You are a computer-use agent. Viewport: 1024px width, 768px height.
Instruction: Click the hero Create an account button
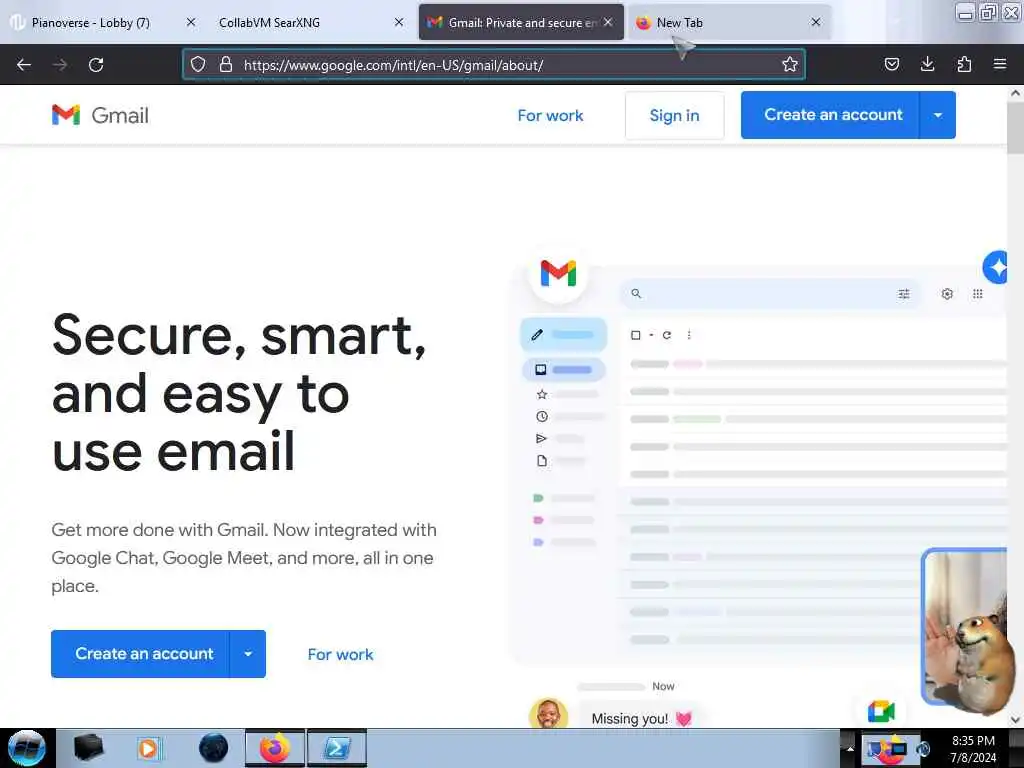pos(140,654)
